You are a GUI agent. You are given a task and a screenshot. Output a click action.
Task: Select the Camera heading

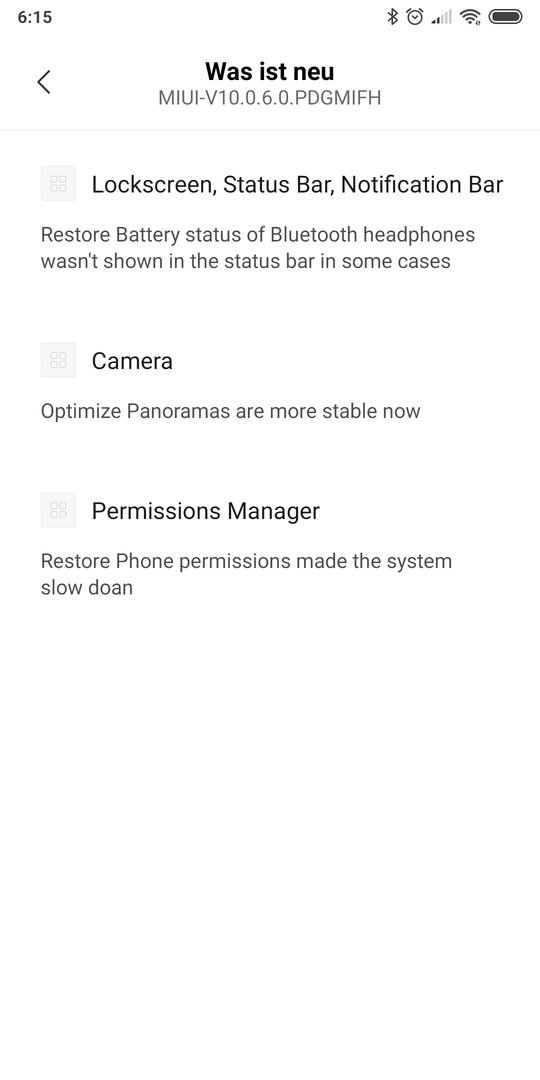[132, 361]
